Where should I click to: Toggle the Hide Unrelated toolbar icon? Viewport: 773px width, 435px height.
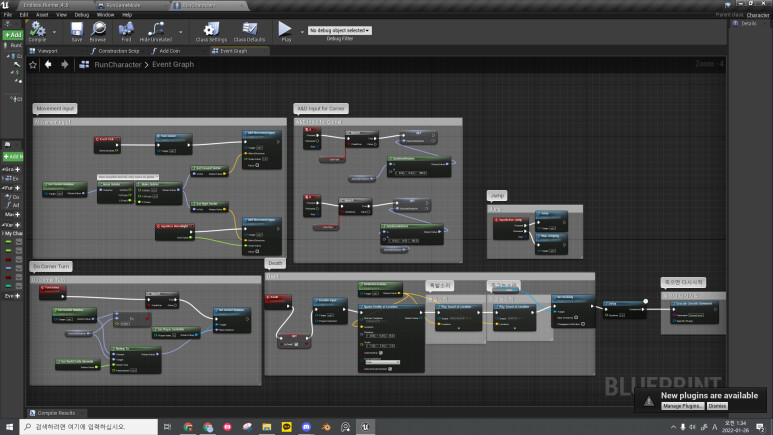point(156,30)
